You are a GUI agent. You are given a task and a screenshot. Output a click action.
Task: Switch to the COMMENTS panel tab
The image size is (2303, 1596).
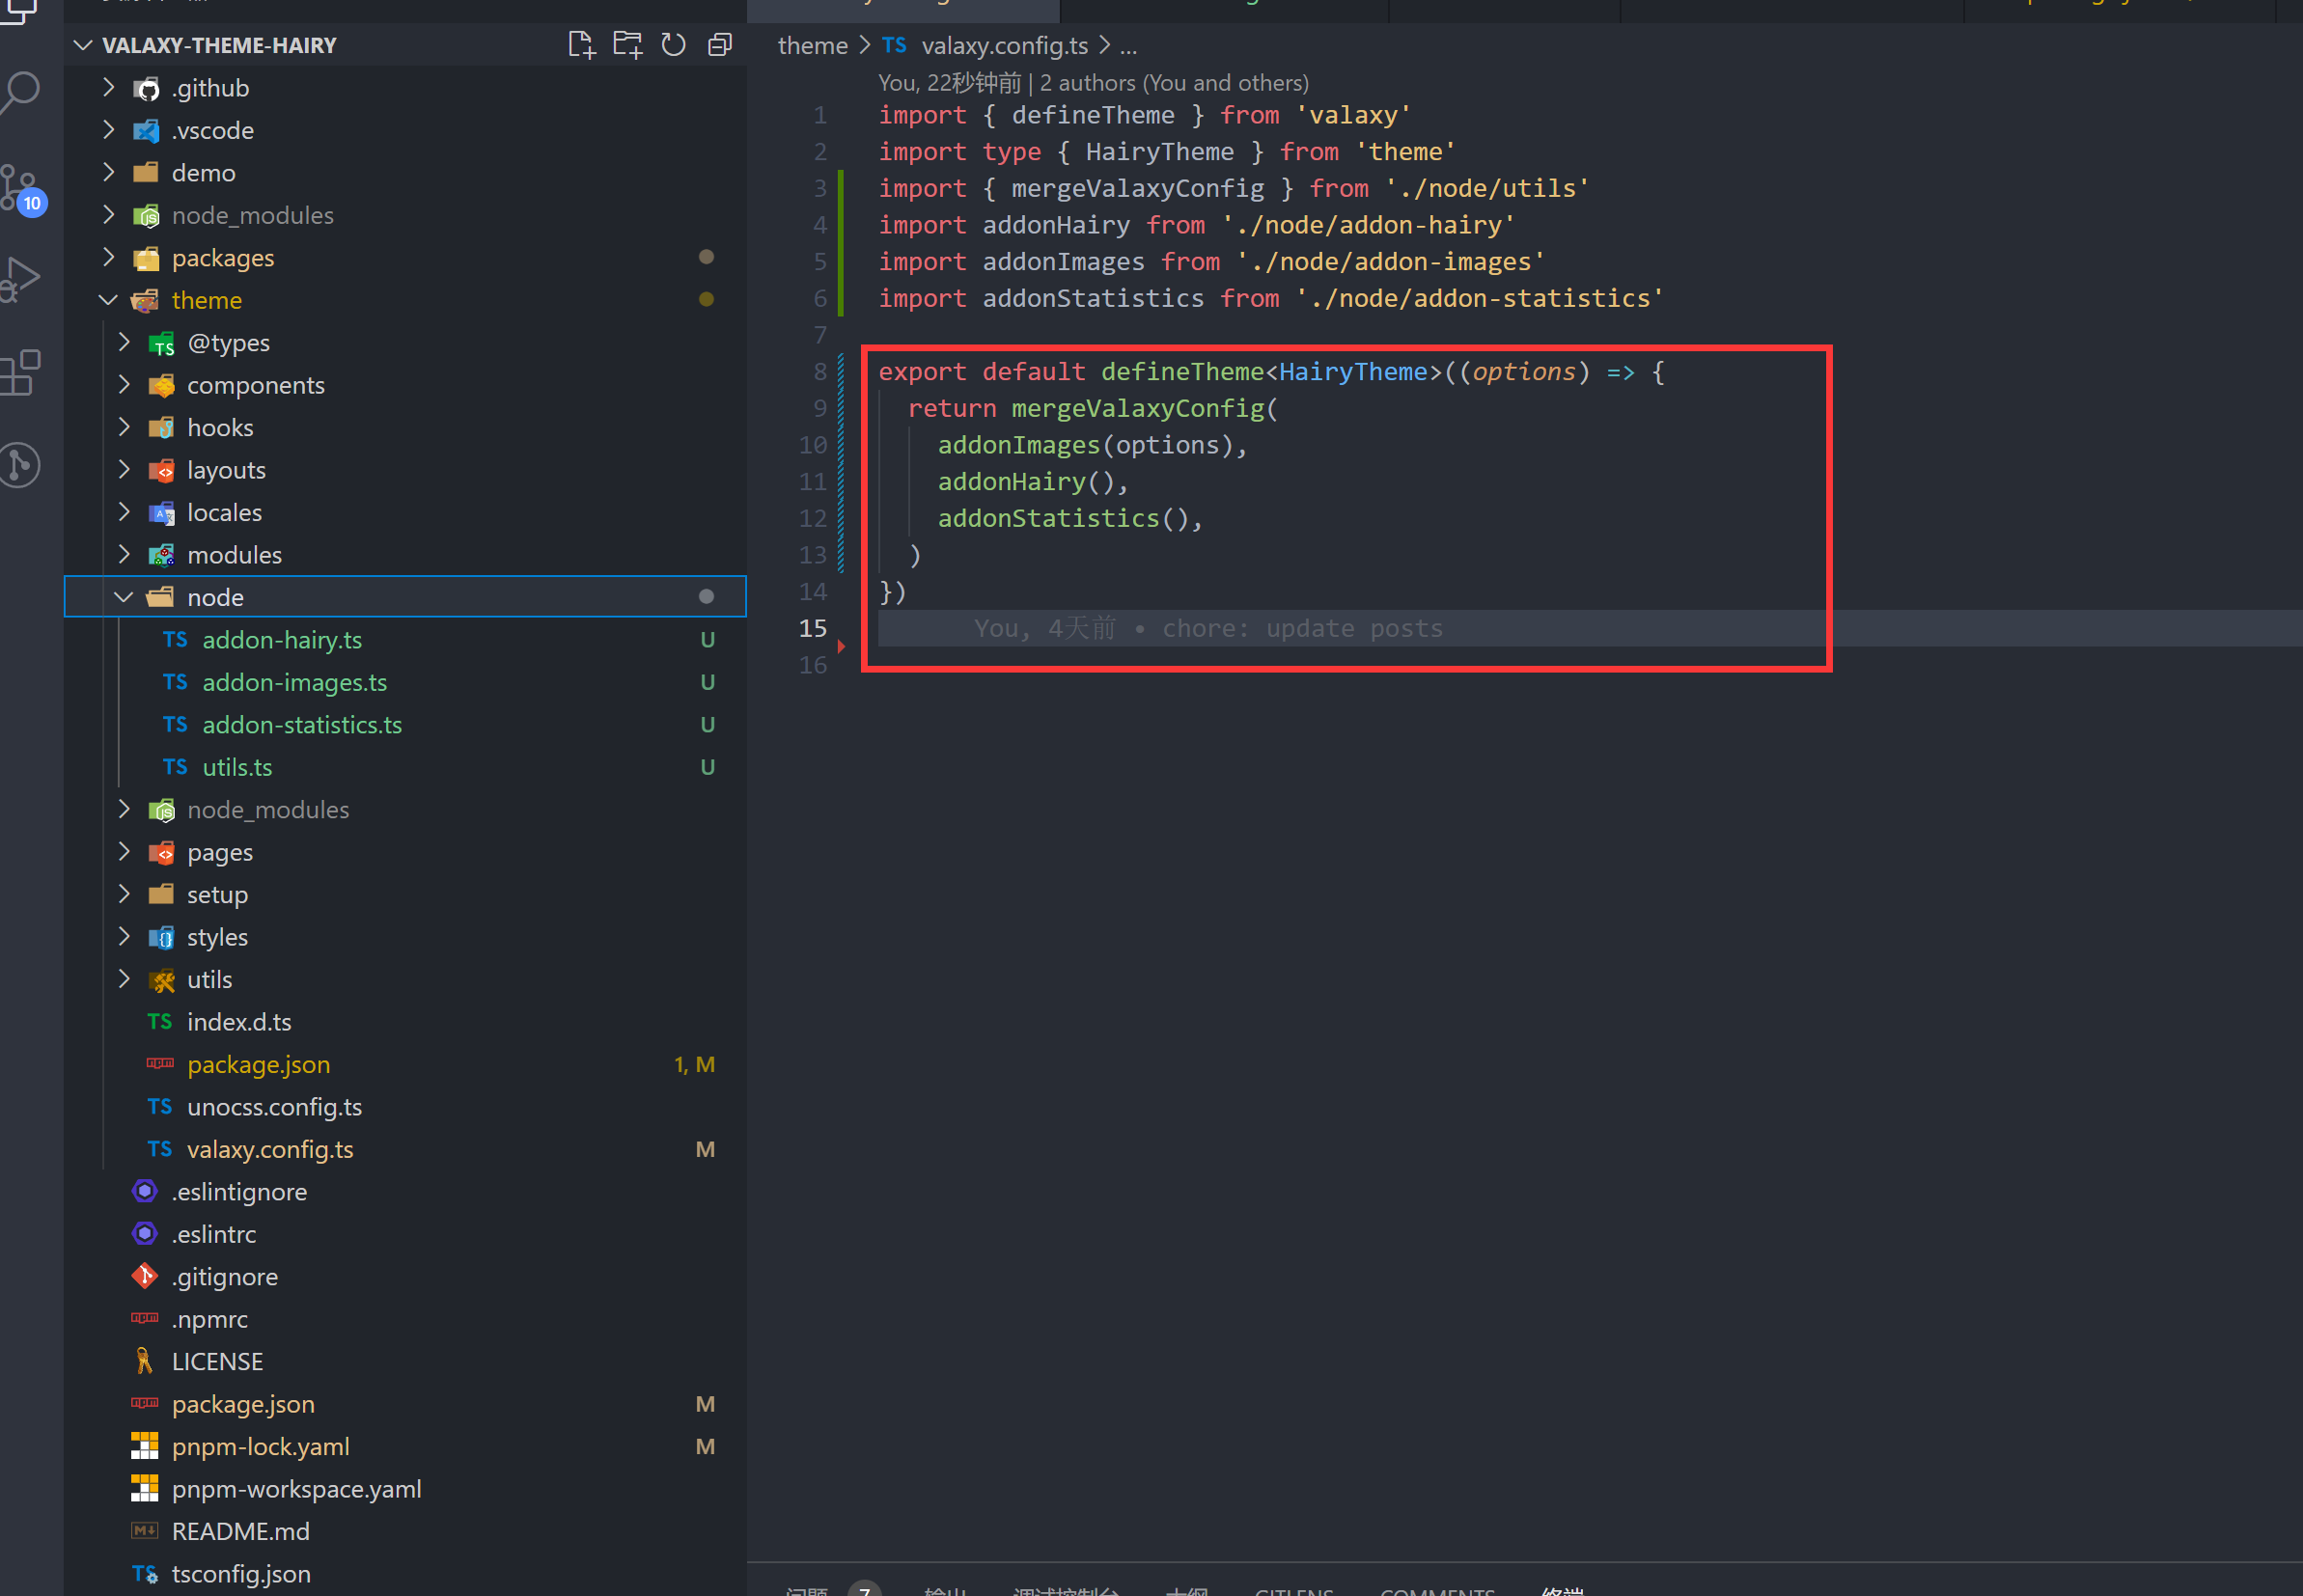click(1436, 1589)
